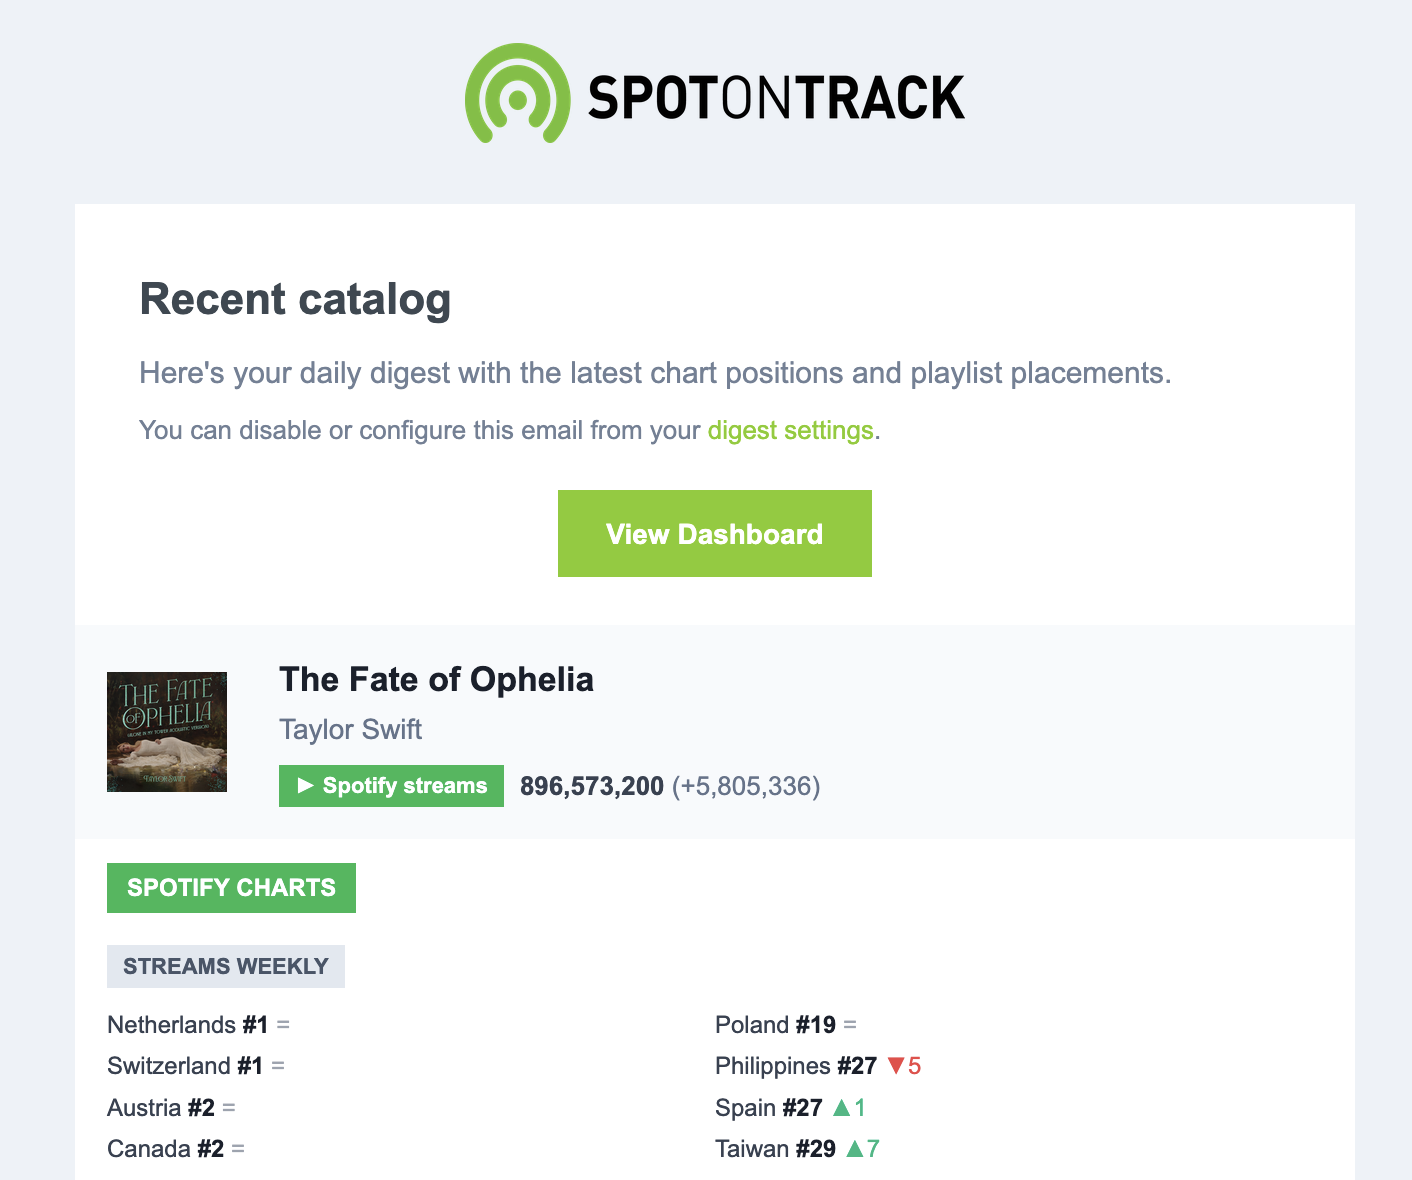Click the green up arrow beside Spain #27
This screenshot has width=1412, height=1180.
pyautogui.click(x=841, y=1108)
